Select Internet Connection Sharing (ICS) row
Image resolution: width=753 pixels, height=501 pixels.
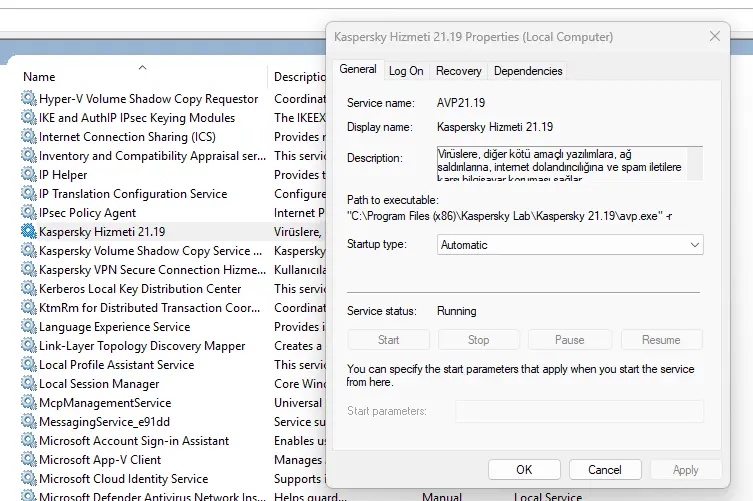coord(127,137)
